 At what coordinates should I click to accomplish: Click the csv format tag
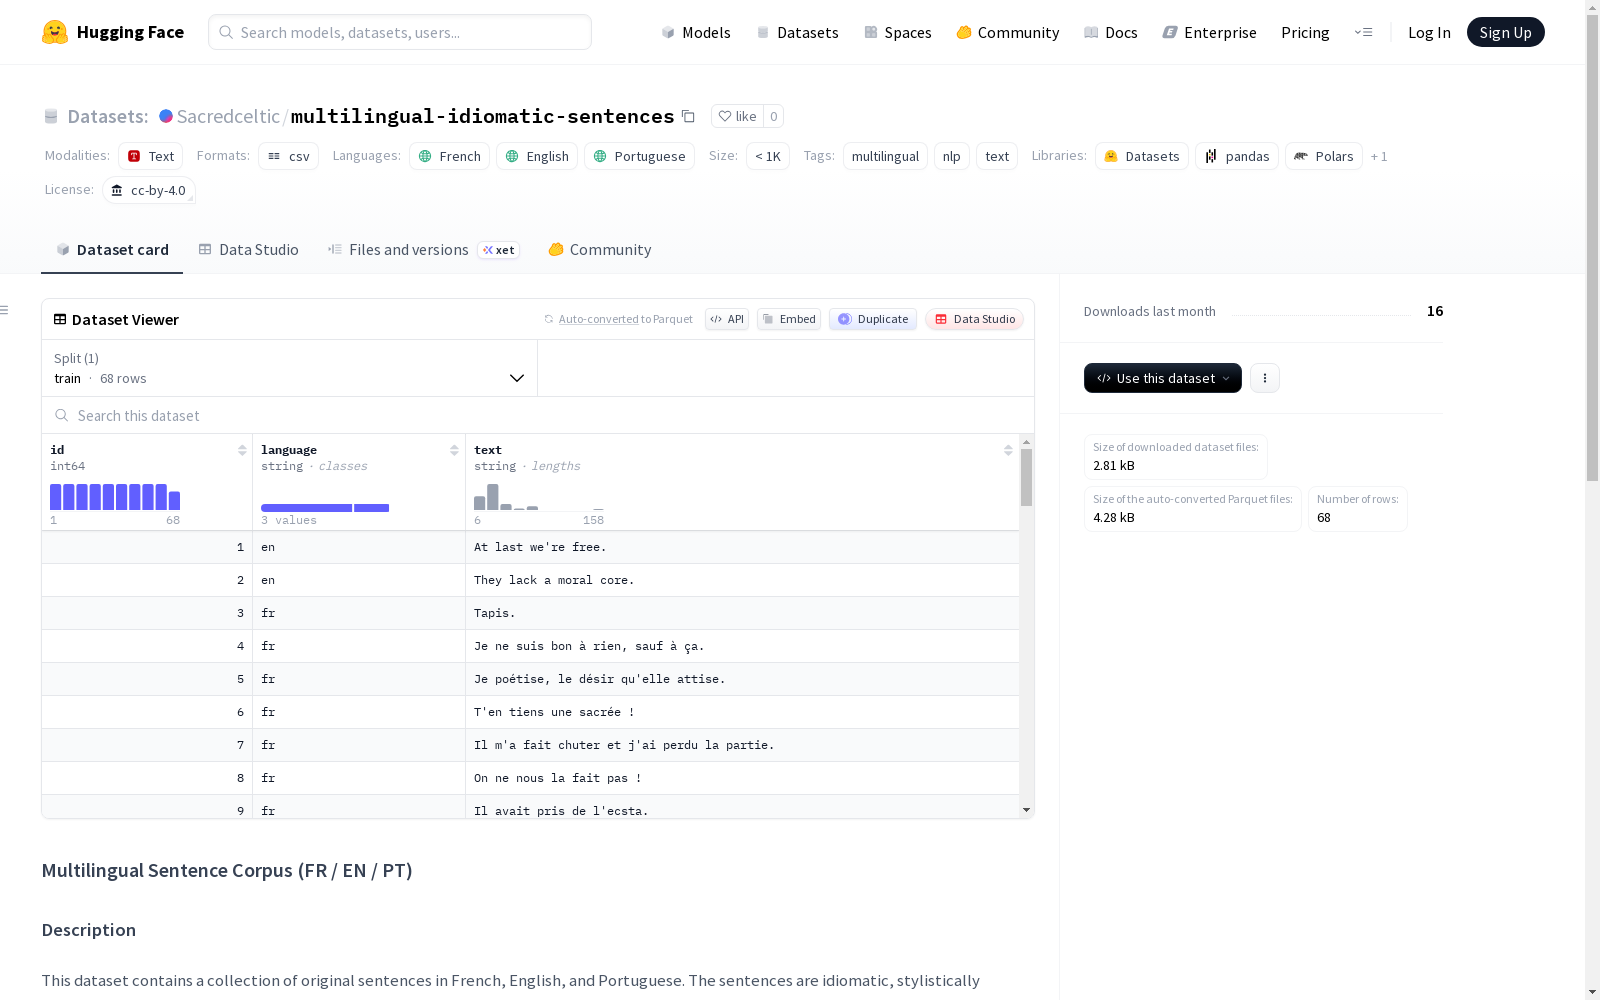(289, 156)
